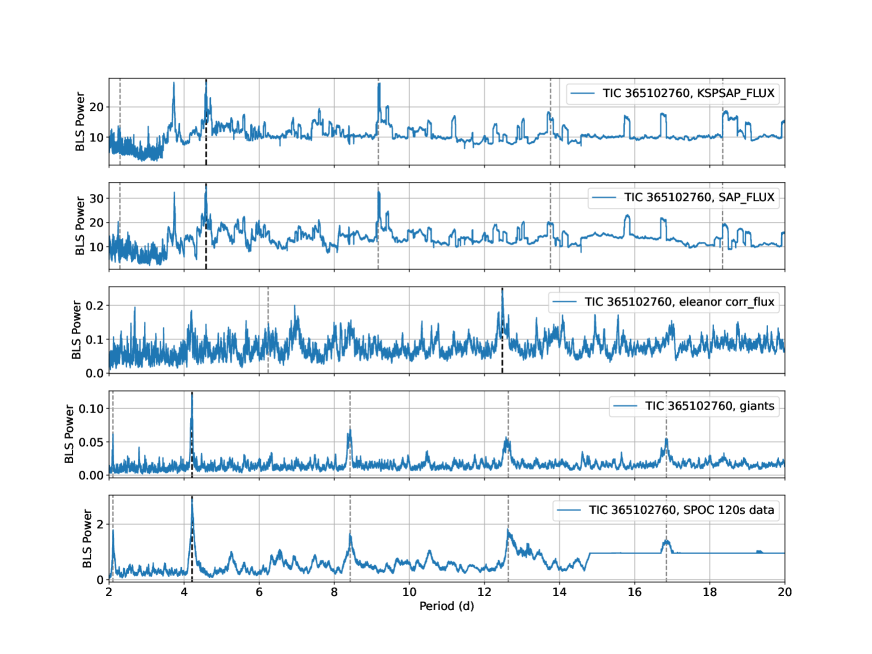872x654 pixels.
Task: Click y-tick 0.10 in giants panel
Action: pos(91,409)
